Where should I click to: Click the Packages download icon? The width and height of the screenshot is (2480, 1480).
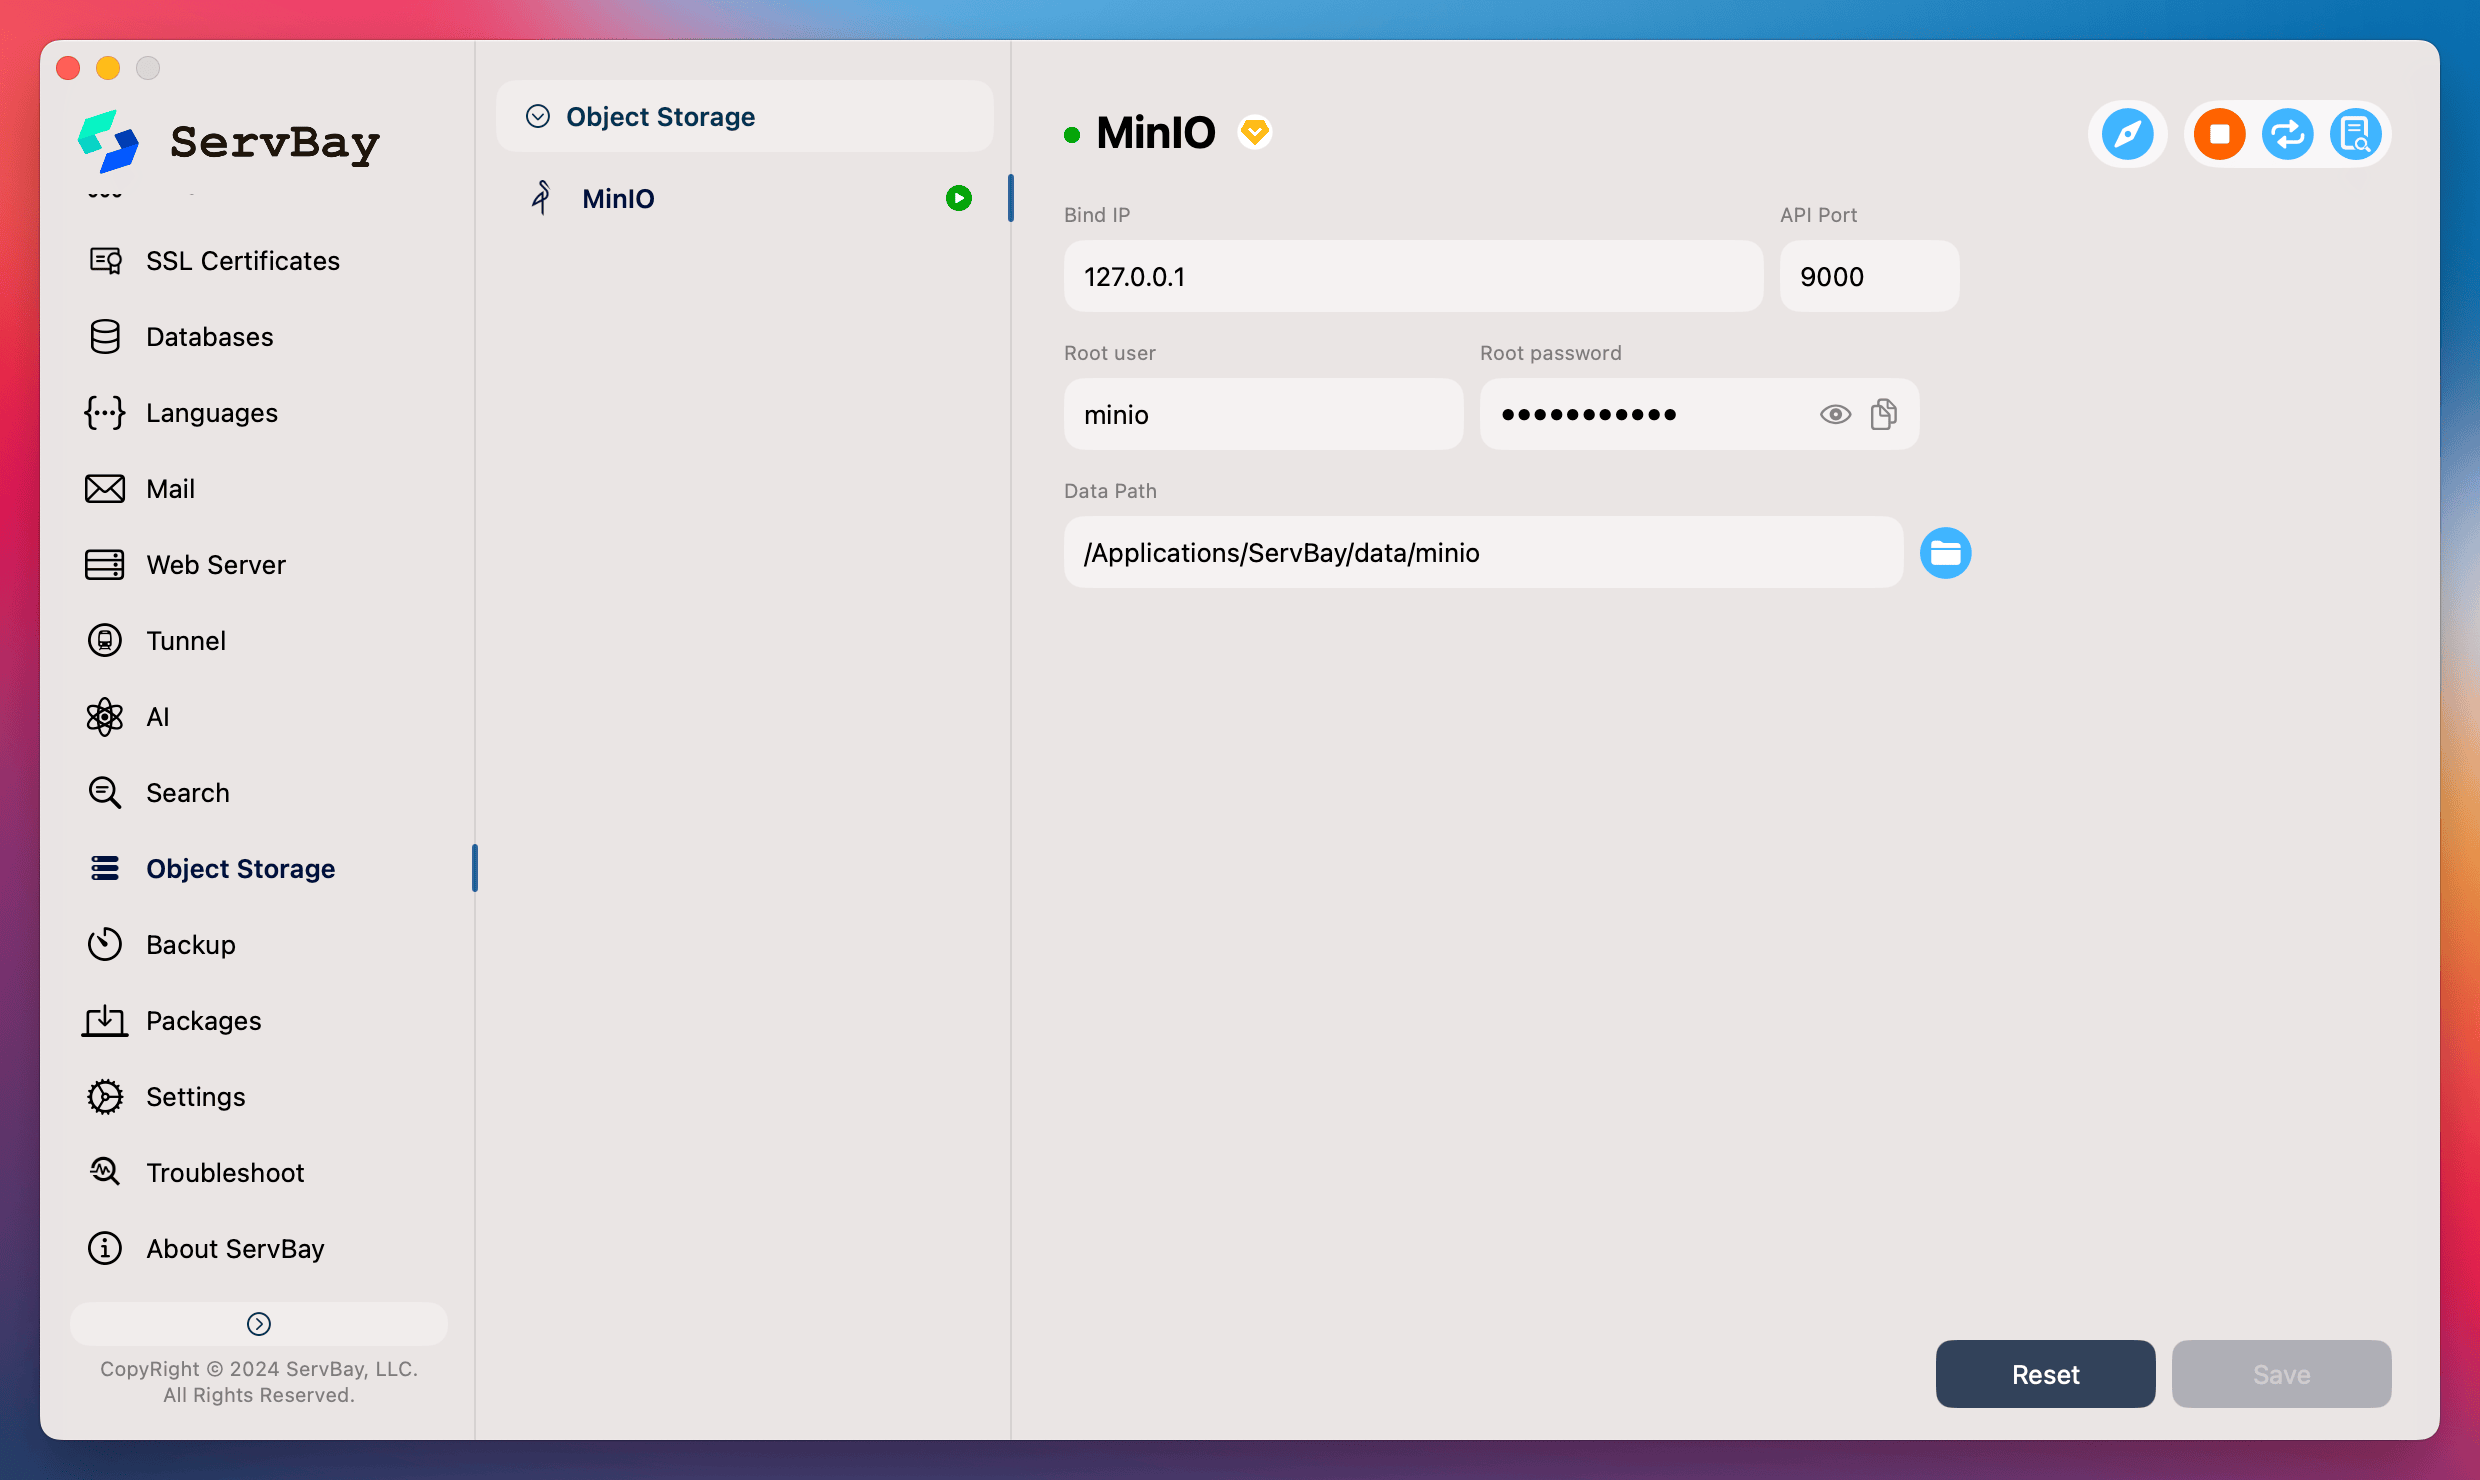pyautogui.click(x=104, y=1021)
